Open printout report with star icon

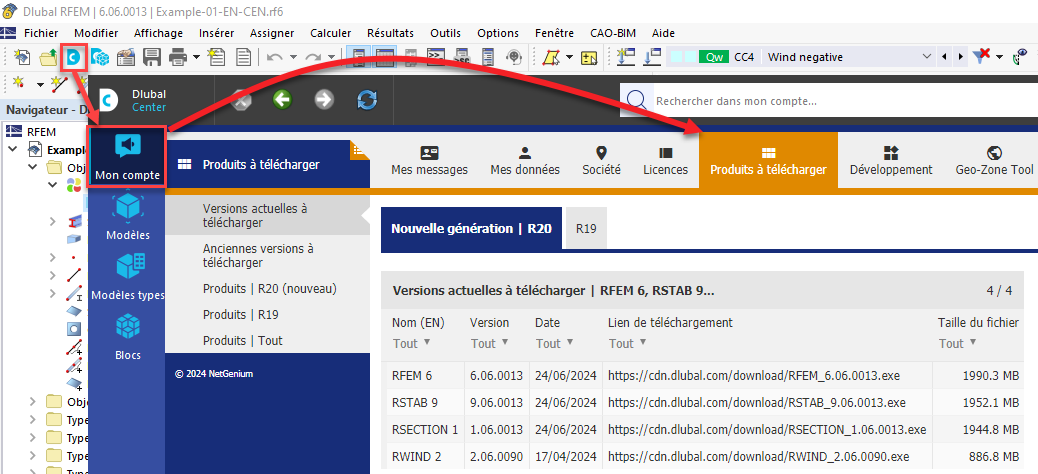click(216, 58)
